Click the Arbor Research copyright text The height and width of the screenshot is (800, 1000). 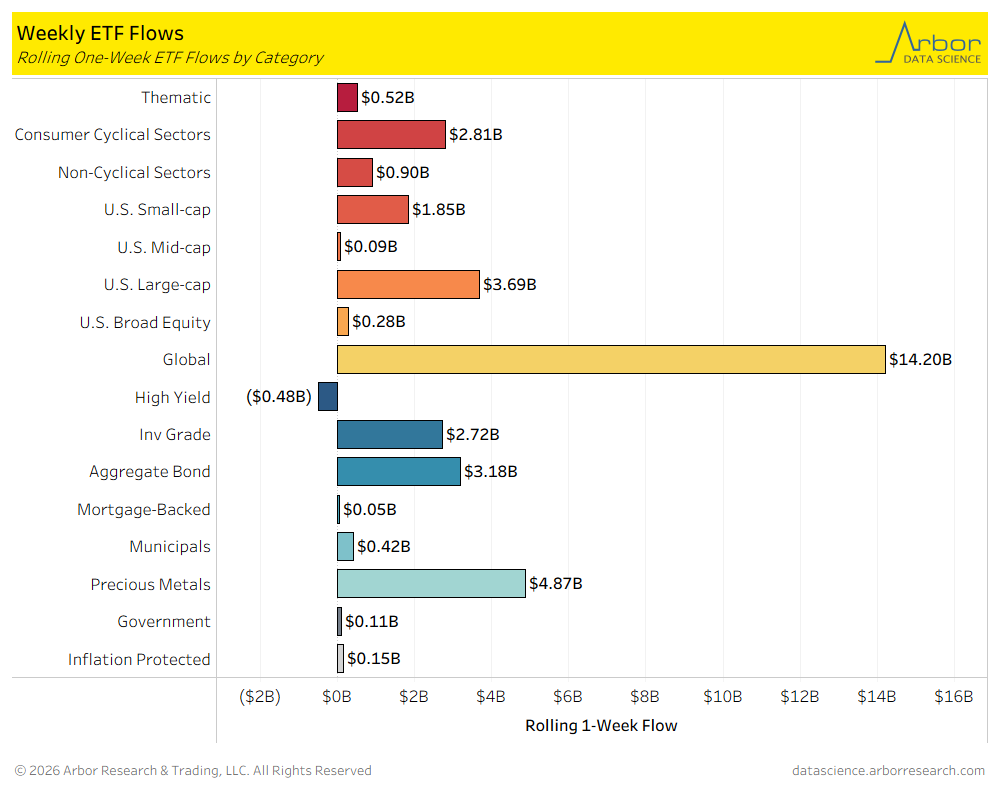[x=193, y=771]
